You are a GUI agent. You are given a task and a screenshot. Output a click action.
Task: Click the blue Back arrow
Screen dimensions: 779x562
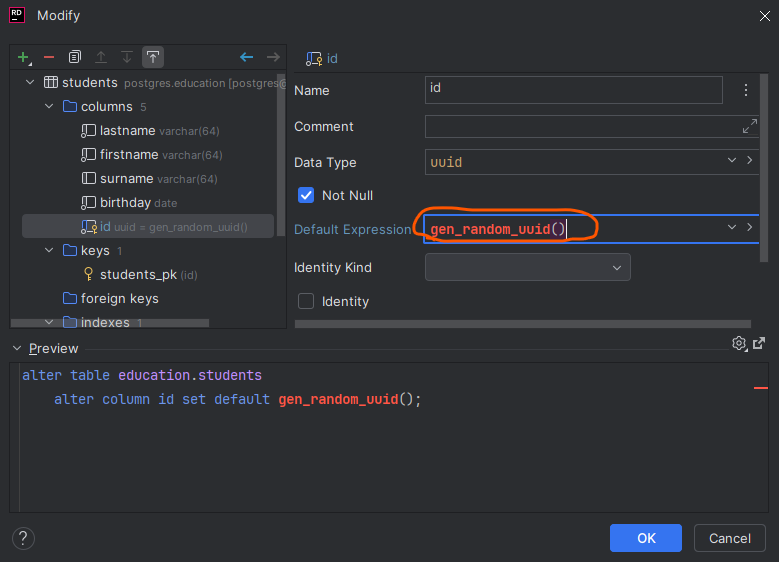coord(246,58)
